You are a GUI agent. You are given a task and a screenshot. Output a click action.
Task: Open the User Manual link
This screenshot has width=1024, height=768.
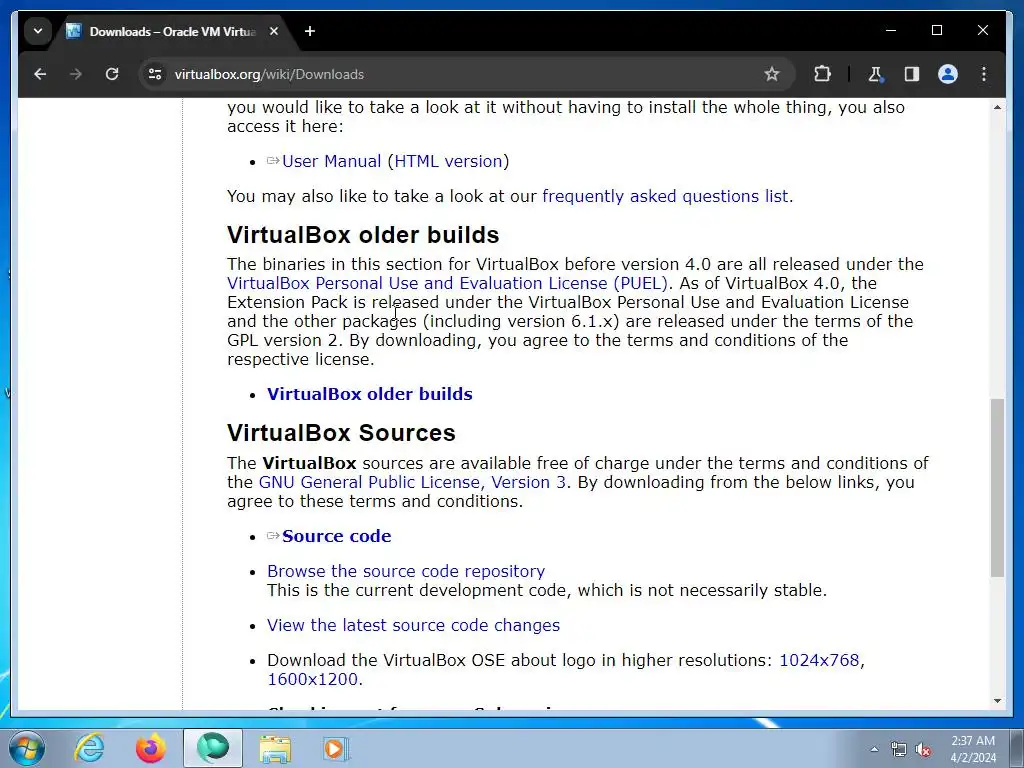tap(331, 161)
